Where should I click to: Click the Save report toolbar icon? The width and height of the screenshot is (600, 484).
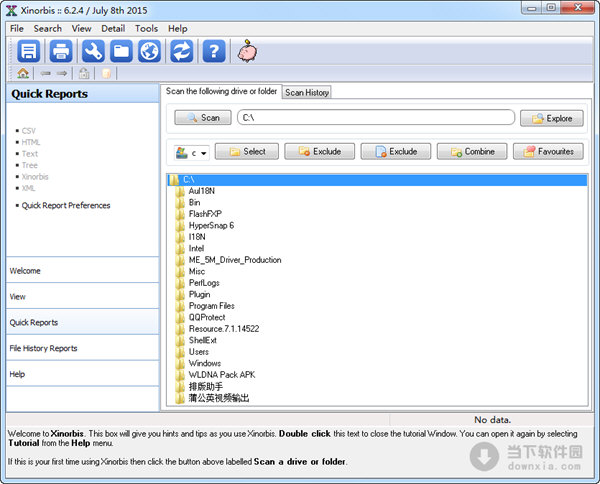click(x=28, y=51)
